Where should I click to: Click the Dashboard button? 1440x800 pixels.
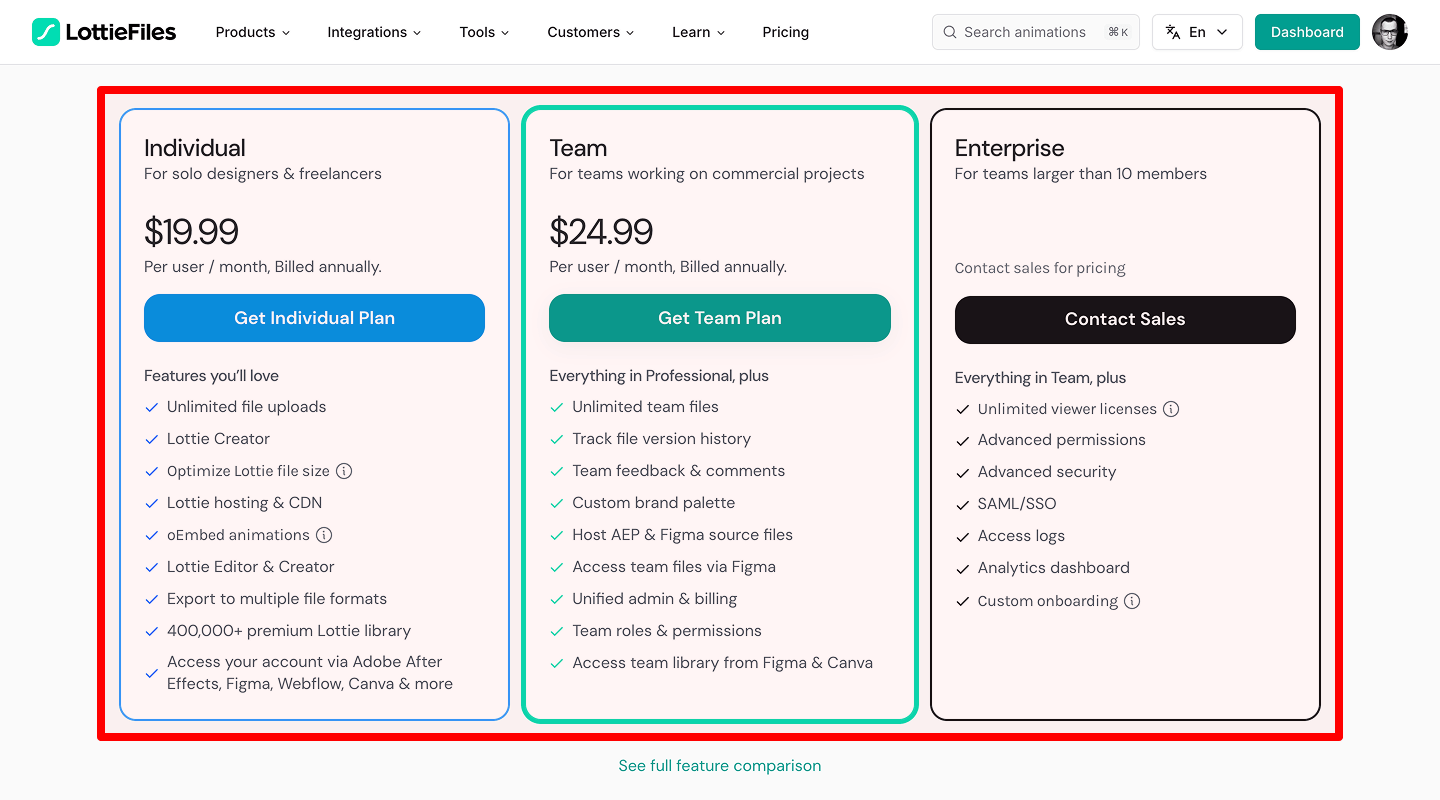1307,31
